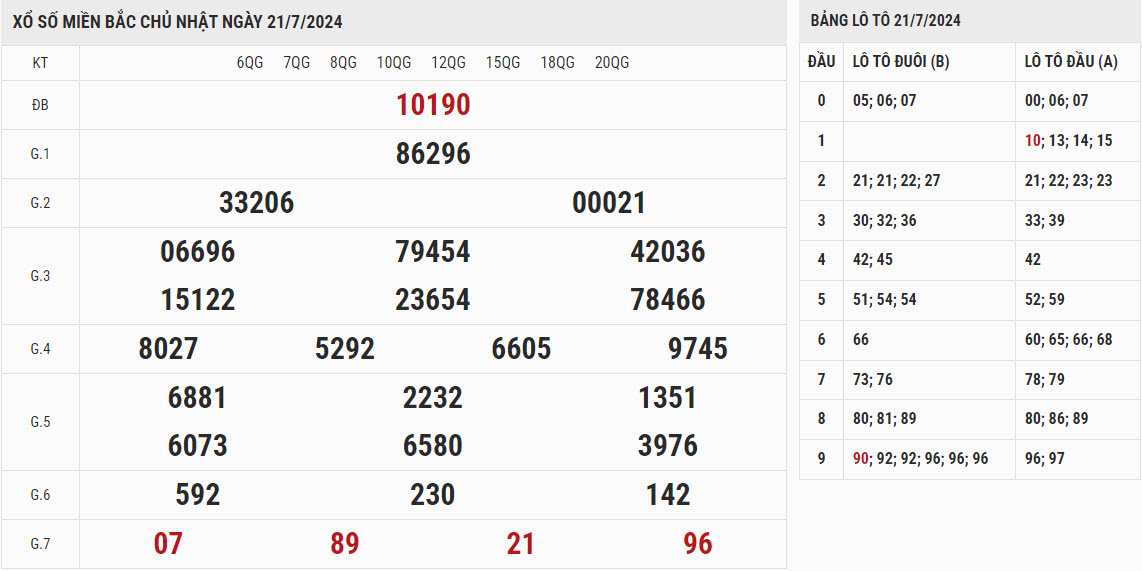This screenshot has width=1142, height=571.
Task: Select the G.5 result 3976
Action: pyautogui.click(x=668, y=446)
